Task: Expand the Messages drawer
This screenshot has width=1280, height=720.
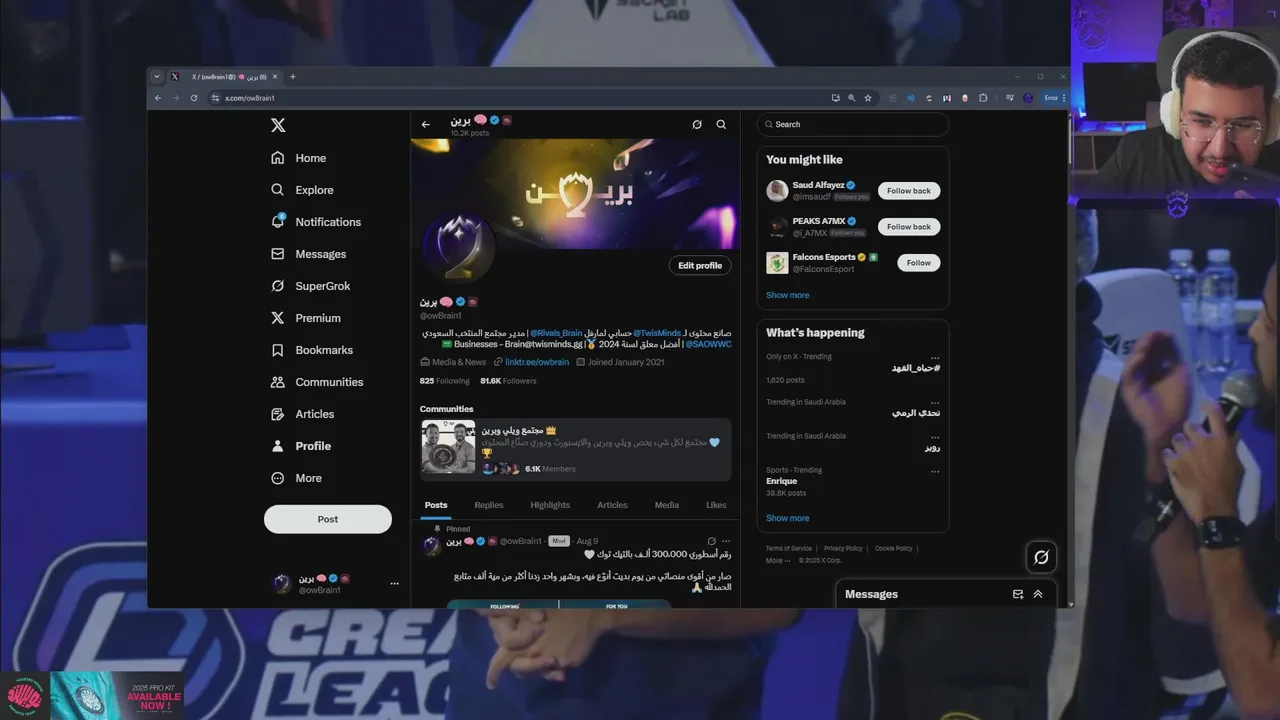Action: tap(1038, 594)
